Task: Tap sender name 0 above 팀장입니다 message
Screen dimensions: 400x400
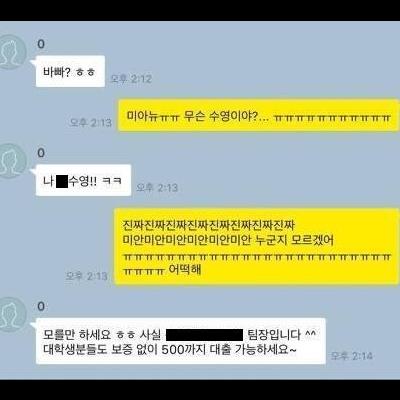Action: click(41, 306)
